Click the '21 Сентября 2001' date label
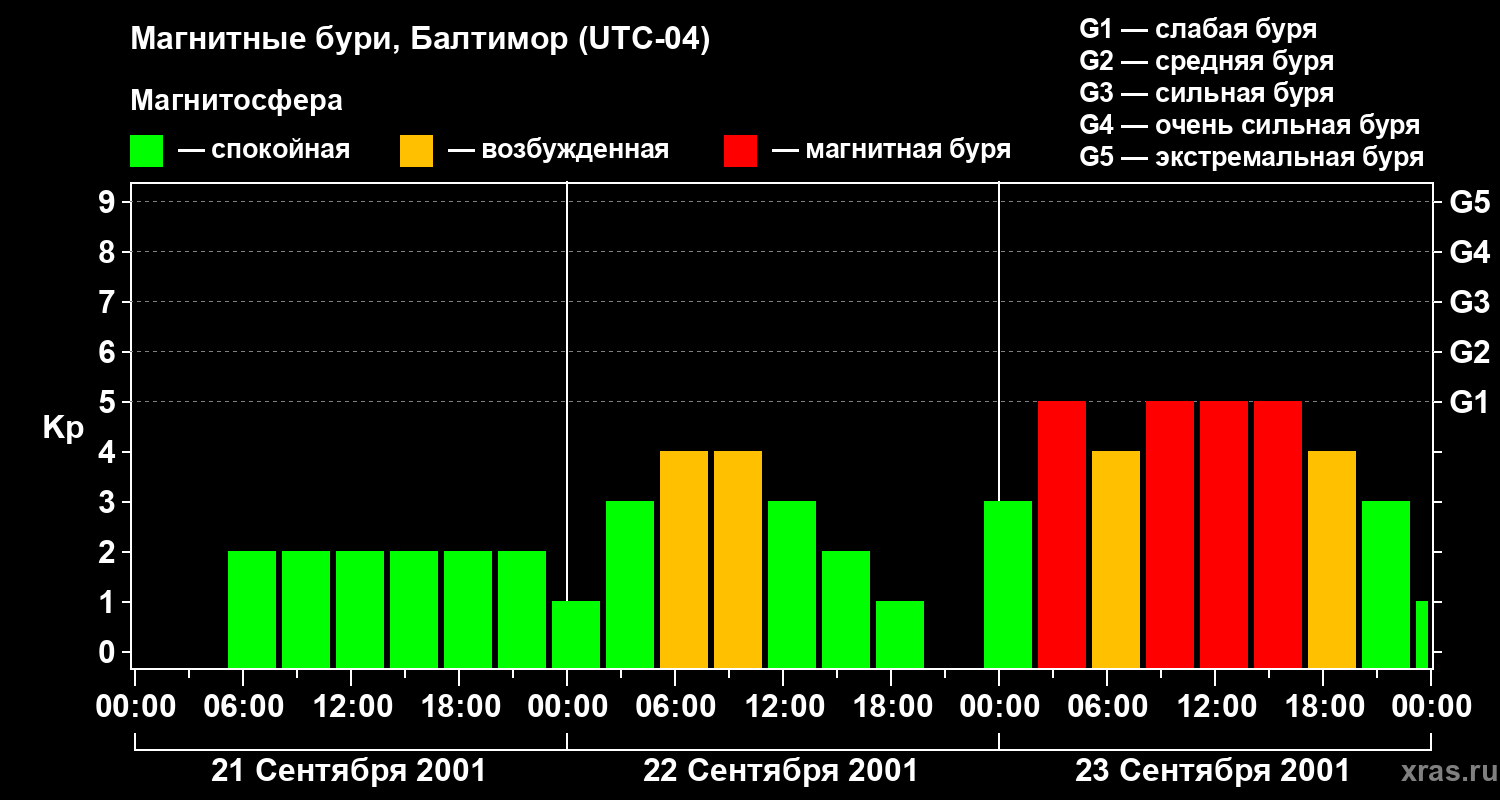This screenshot has height=800, width=1500. pyautogui.click(x=349, y=771)
